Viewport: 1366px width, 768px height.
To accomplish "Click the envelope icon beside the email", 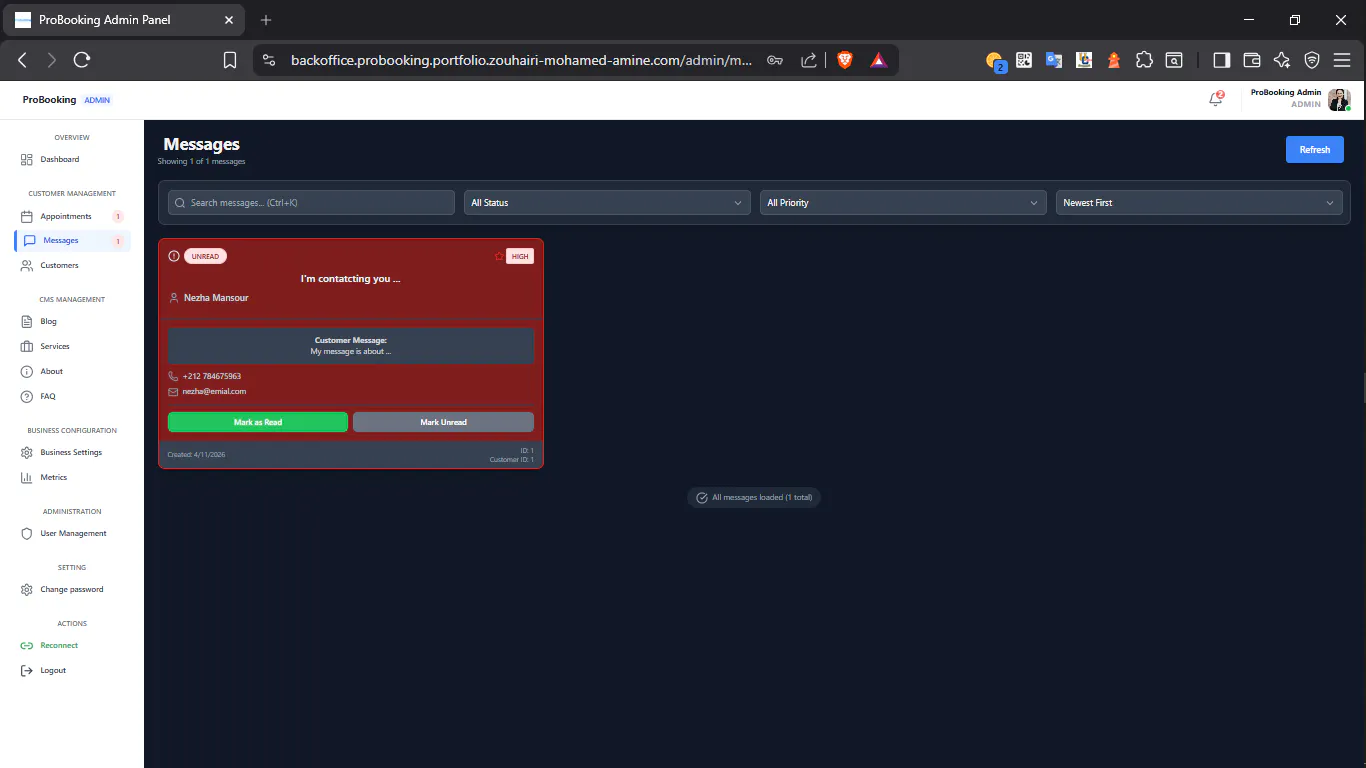I will (173, 392).
